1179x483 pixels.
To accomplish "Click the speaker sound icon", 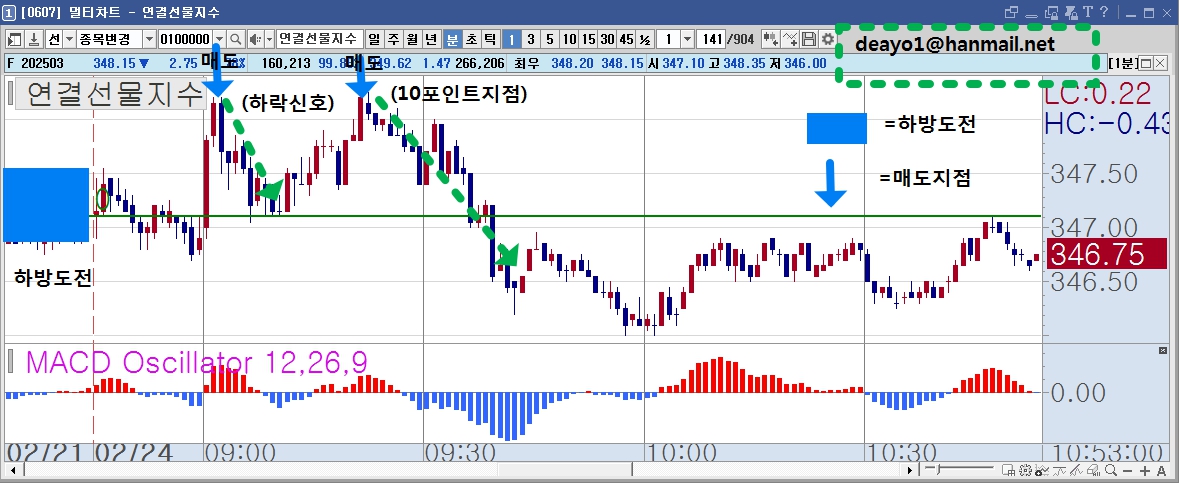I will pos(256,39).
